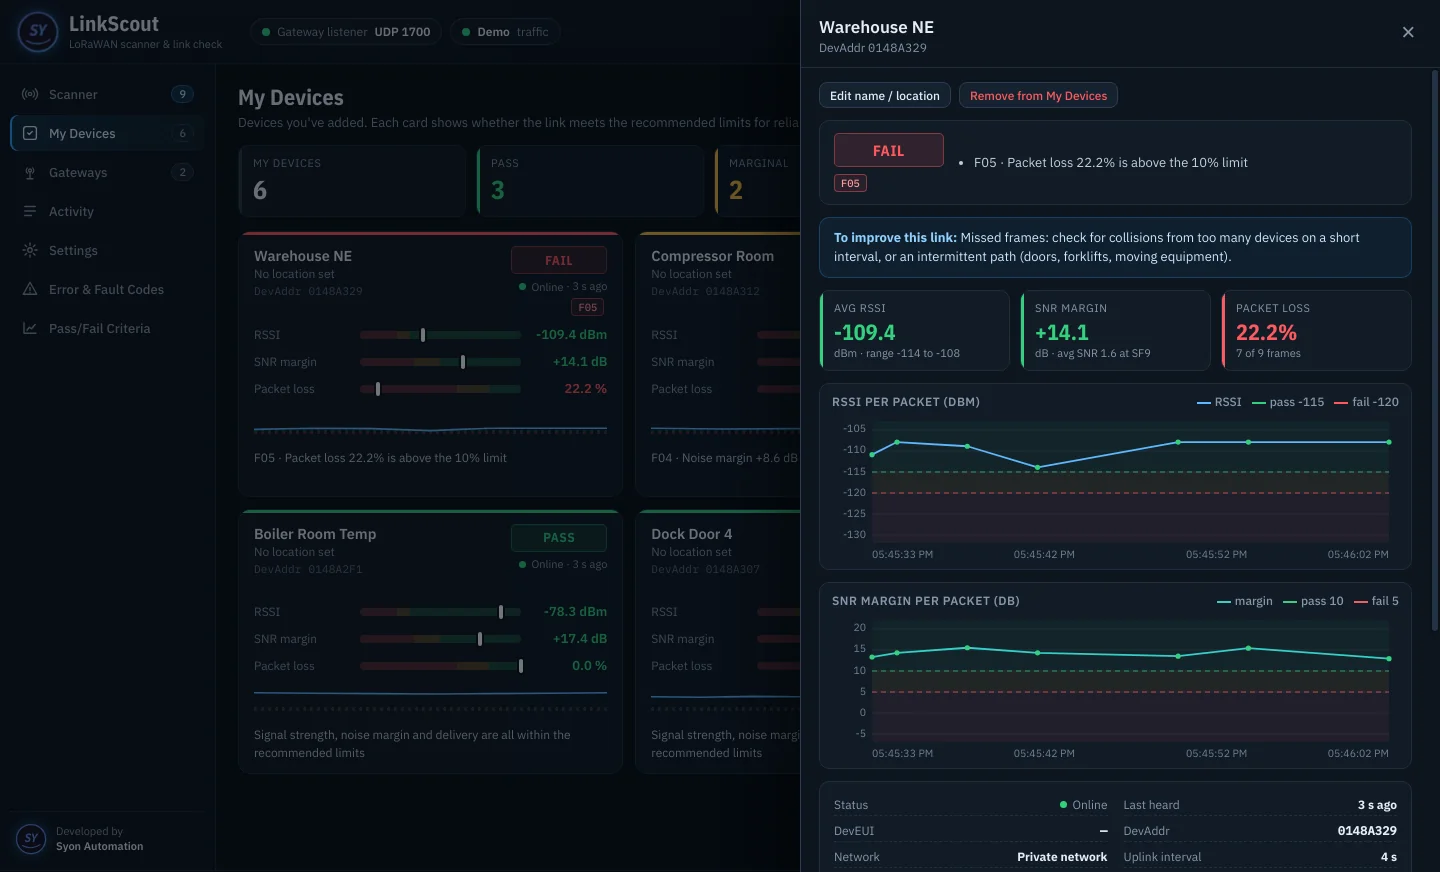Click the Last heard value "3 s ago"
This screenshot has height=872, width=1440.
(1377, 805)
